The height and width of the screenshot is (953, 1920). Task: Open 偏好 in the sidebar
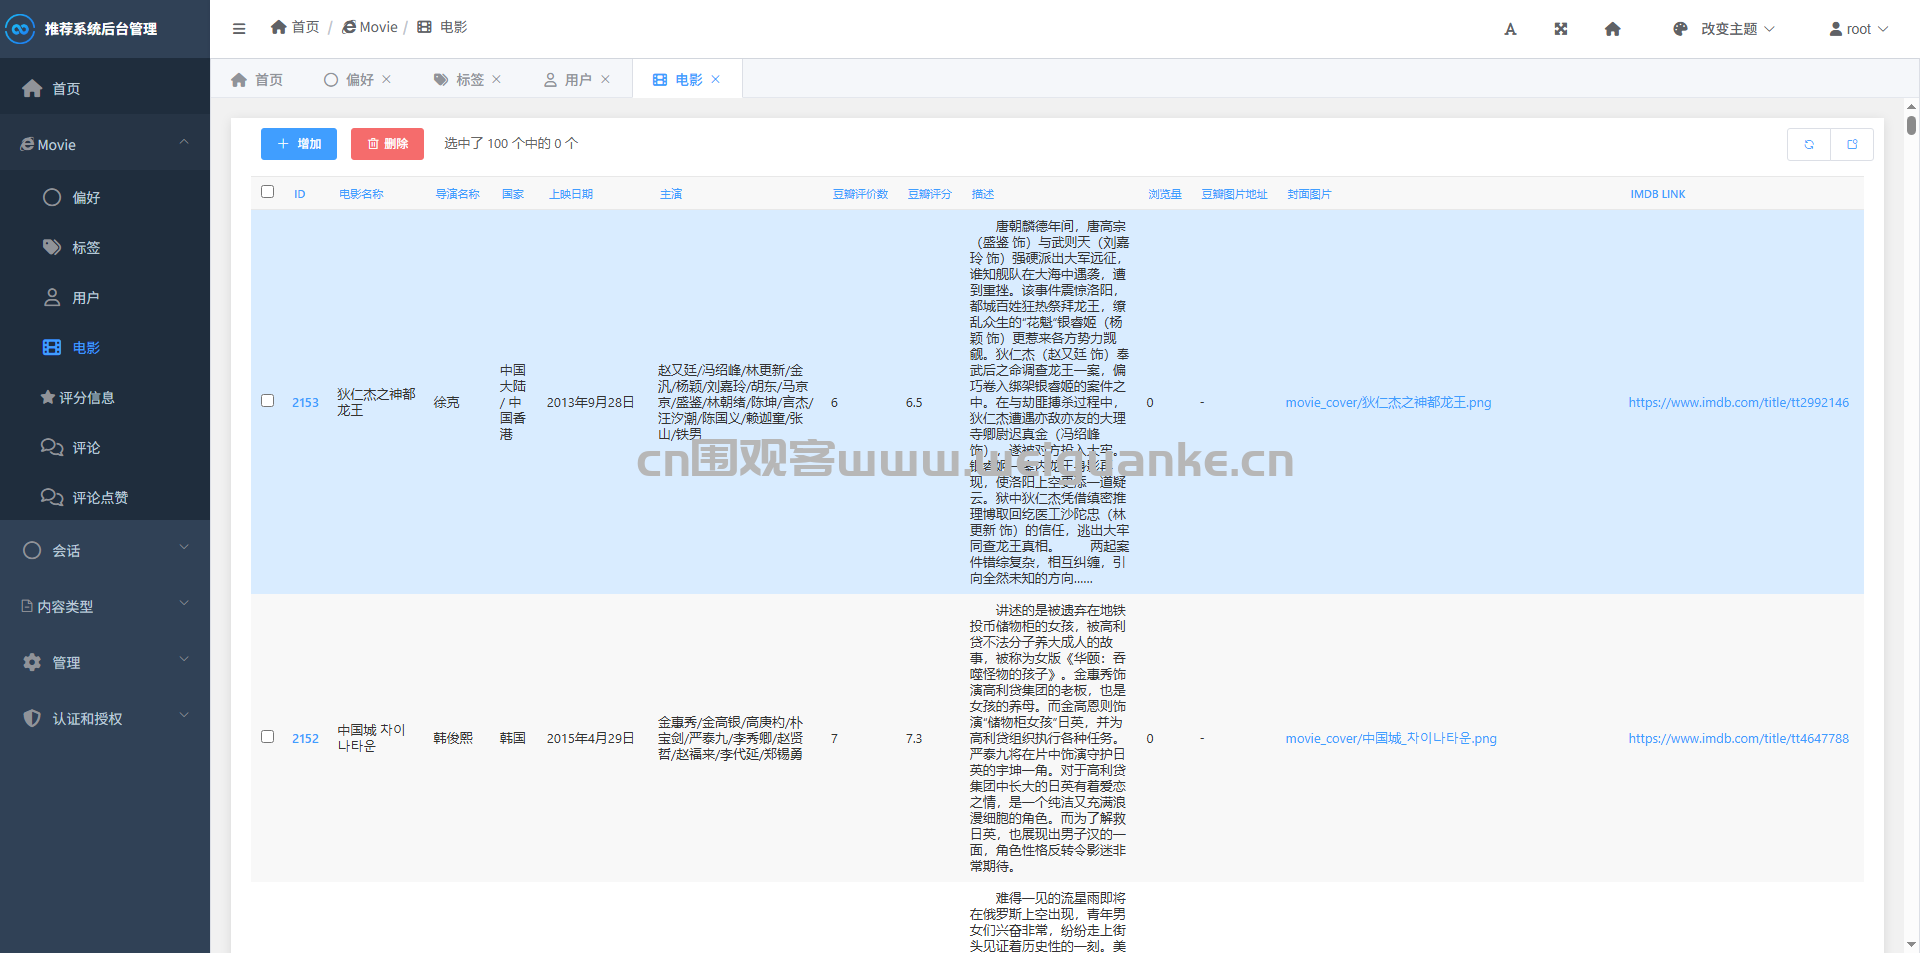coord(105,197)
